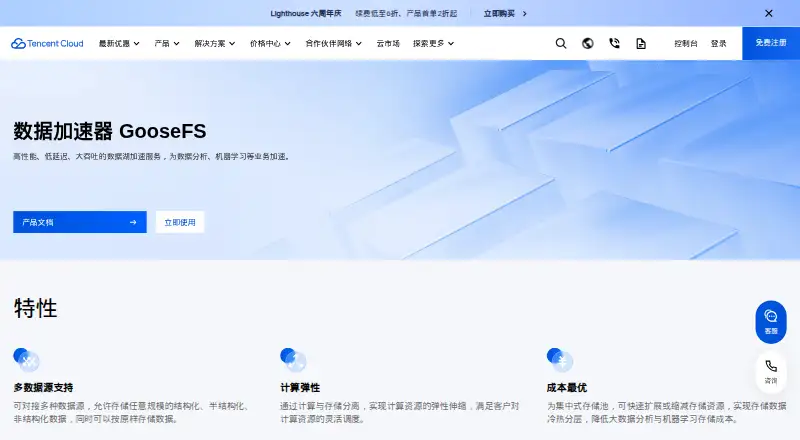Open the search magnifier icon
Viewport: 800px width, 440px height.
[561, 43]
